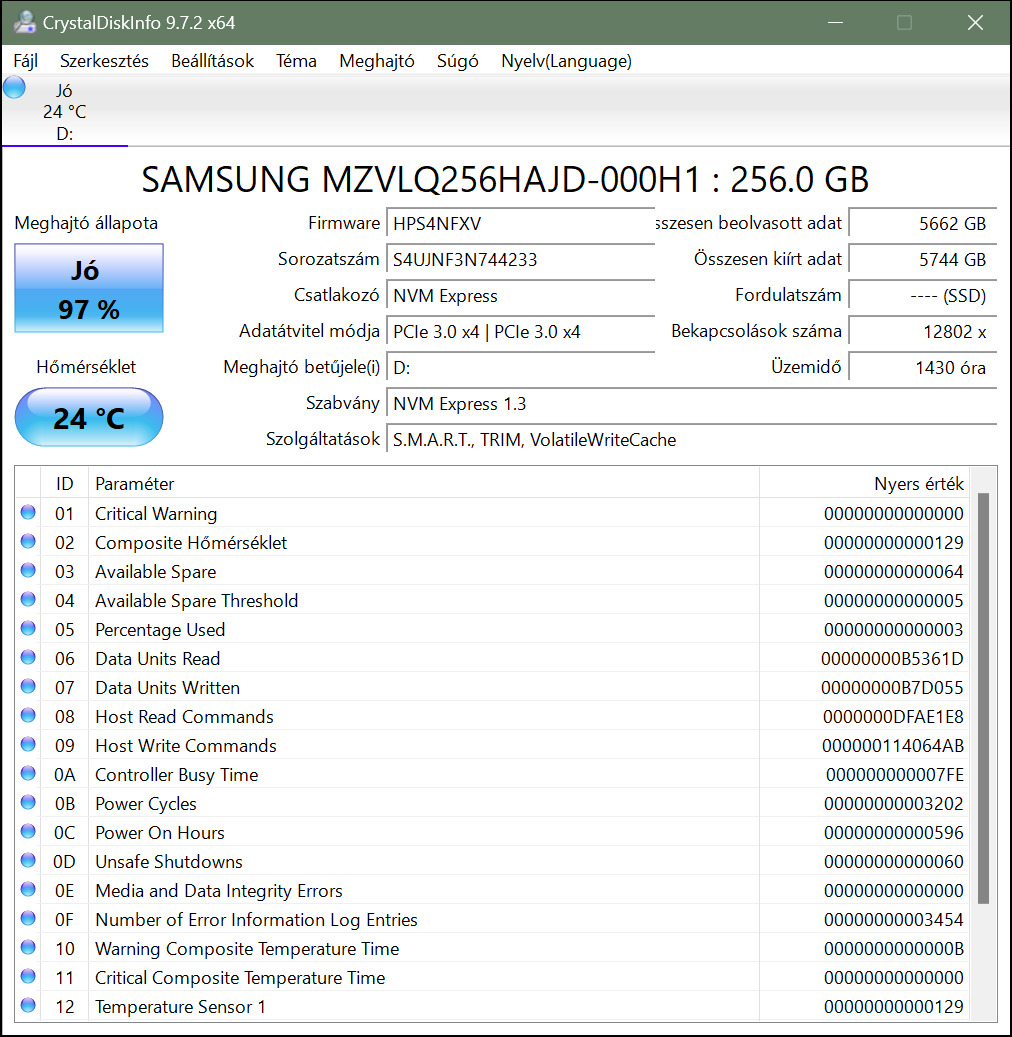Click the status orb of Percentage Used row

pos(28,628)
